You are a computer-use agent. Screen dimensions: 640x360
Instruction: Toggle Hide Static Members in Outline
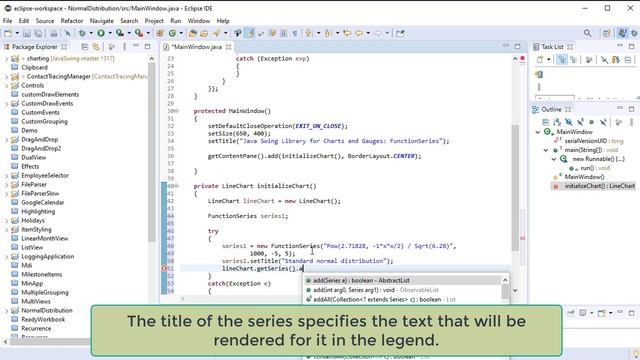point(580,122)
